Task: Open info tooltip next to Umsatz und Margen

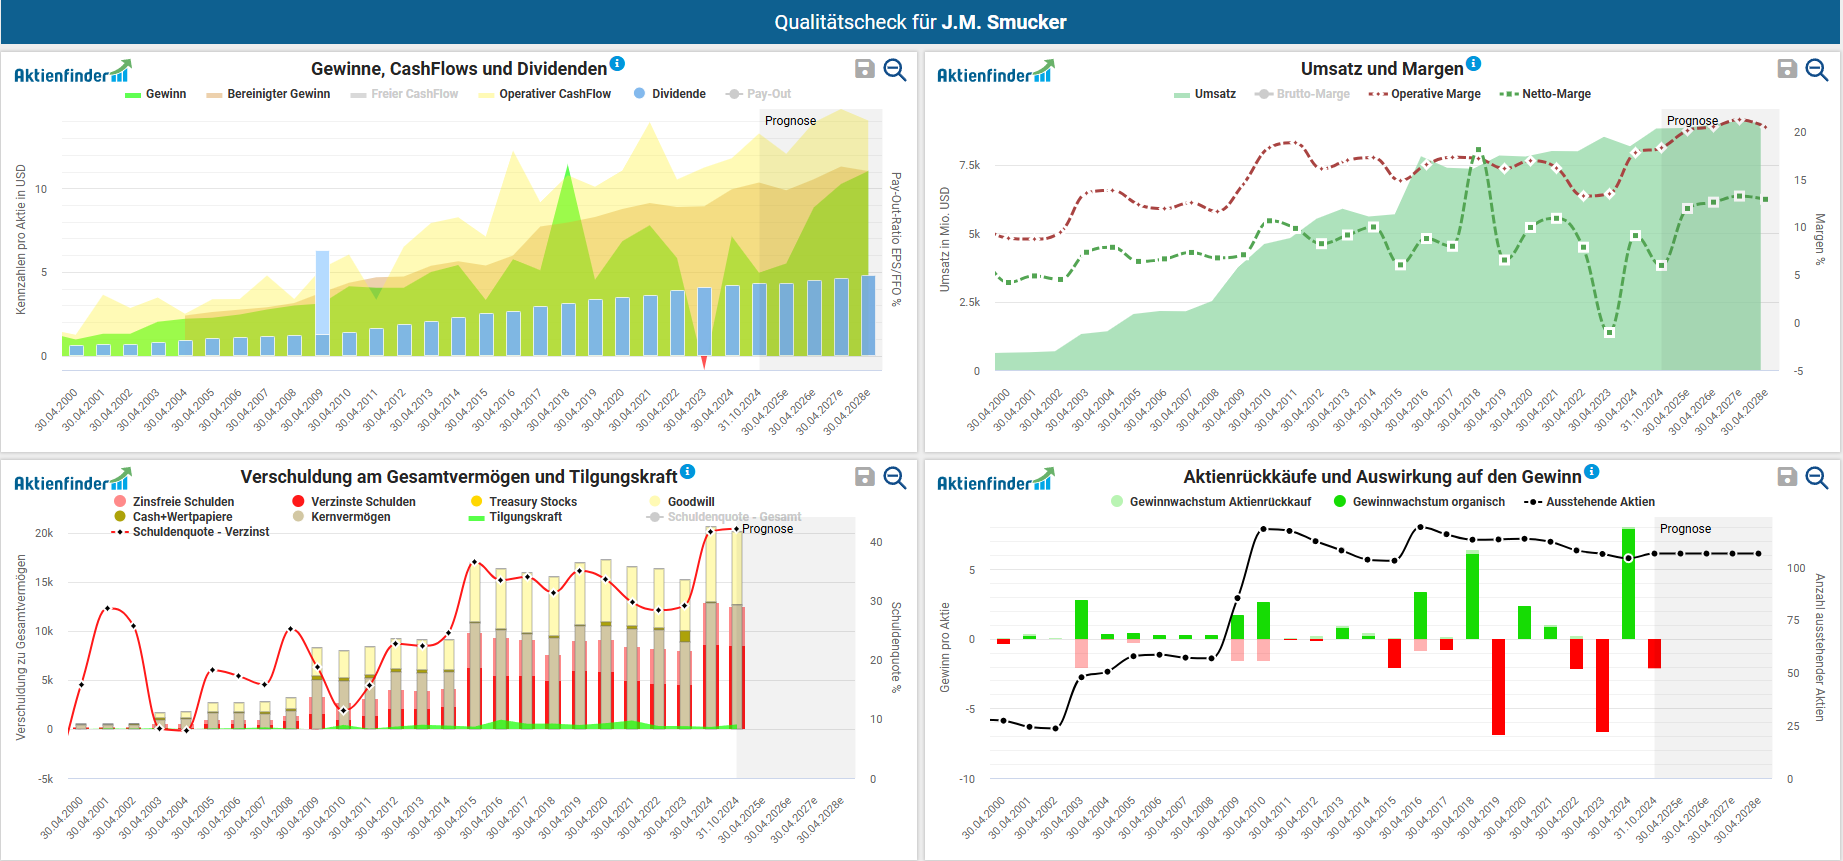Action: 1473,64
